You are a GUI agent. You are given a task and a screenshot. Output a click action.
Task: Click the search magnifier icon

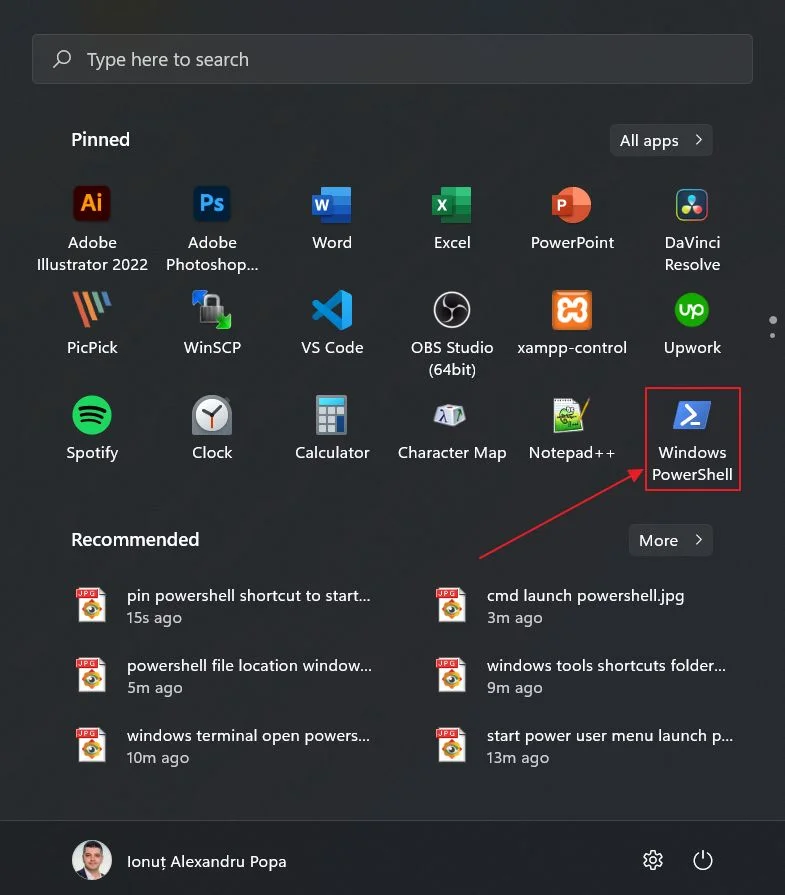[62, 59]
